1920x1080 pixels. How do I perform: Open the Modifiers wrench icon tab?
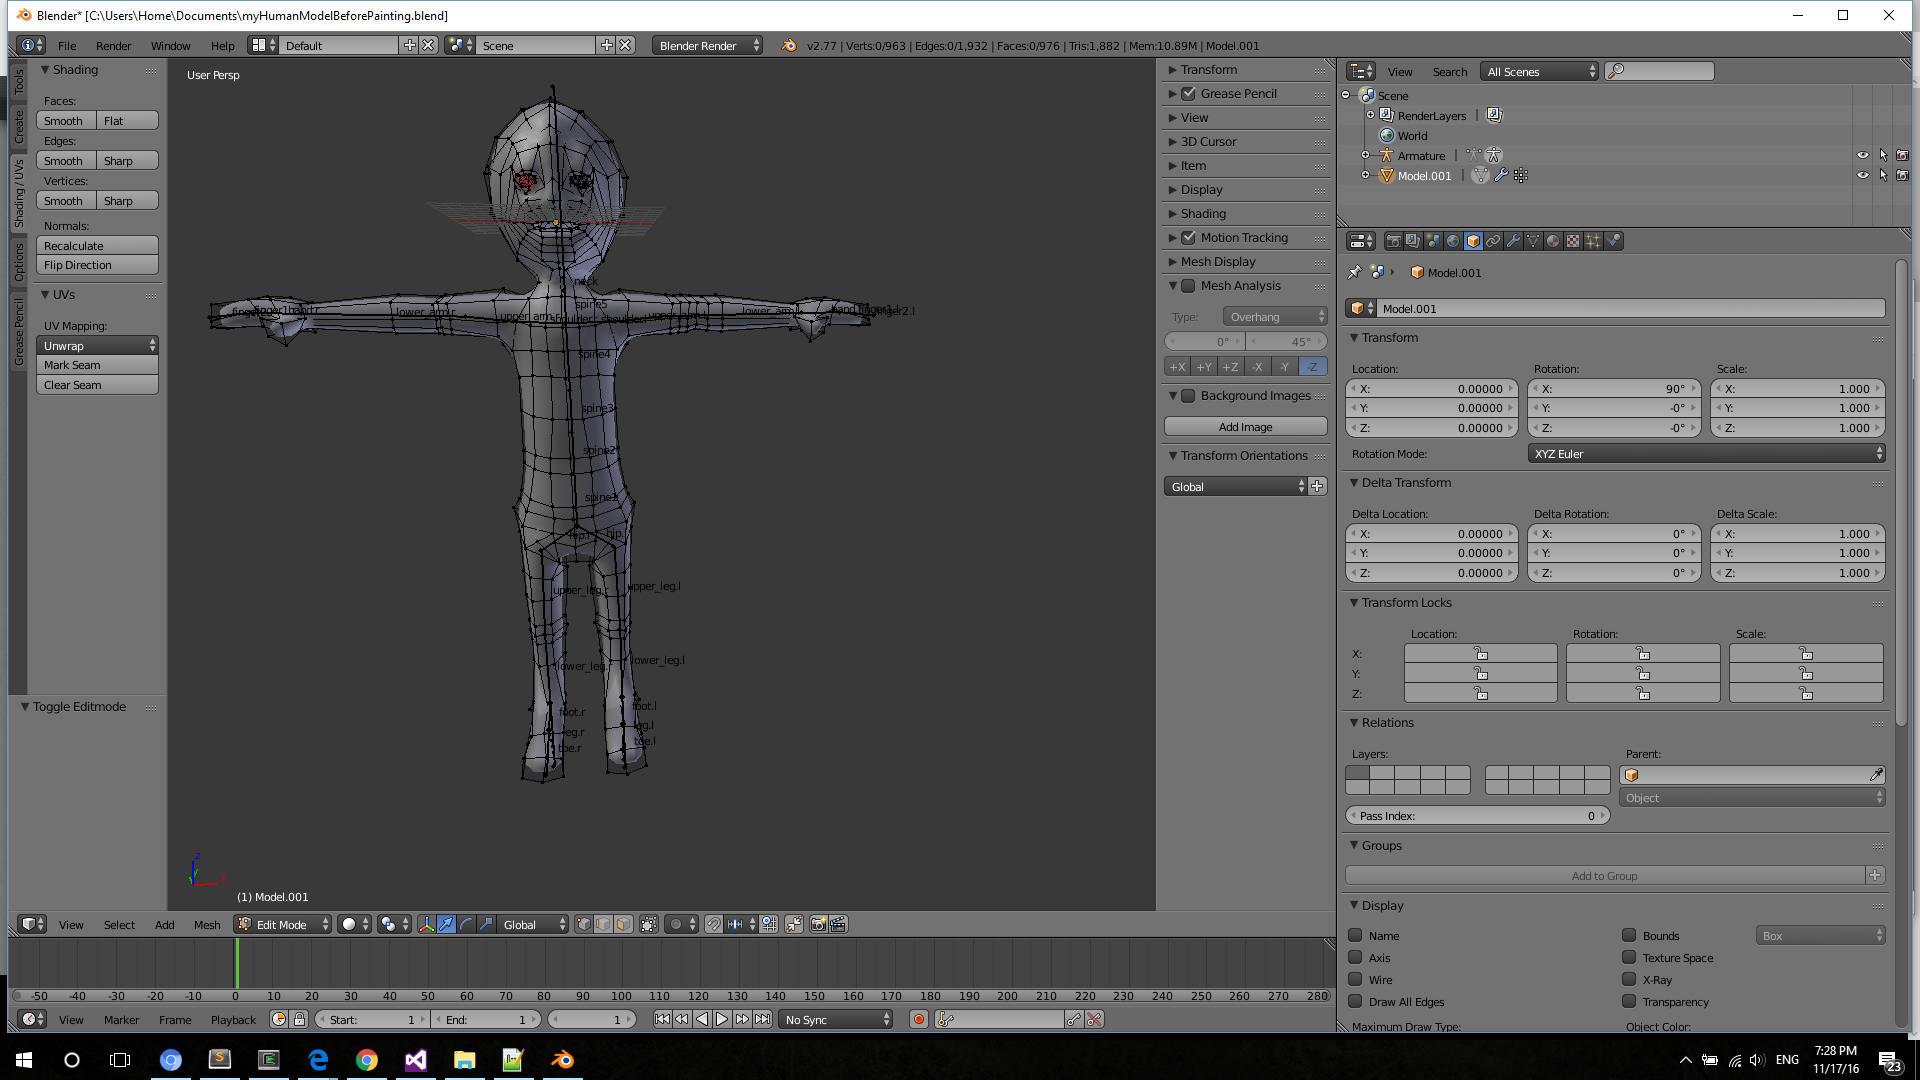[x=1513, y=241]
